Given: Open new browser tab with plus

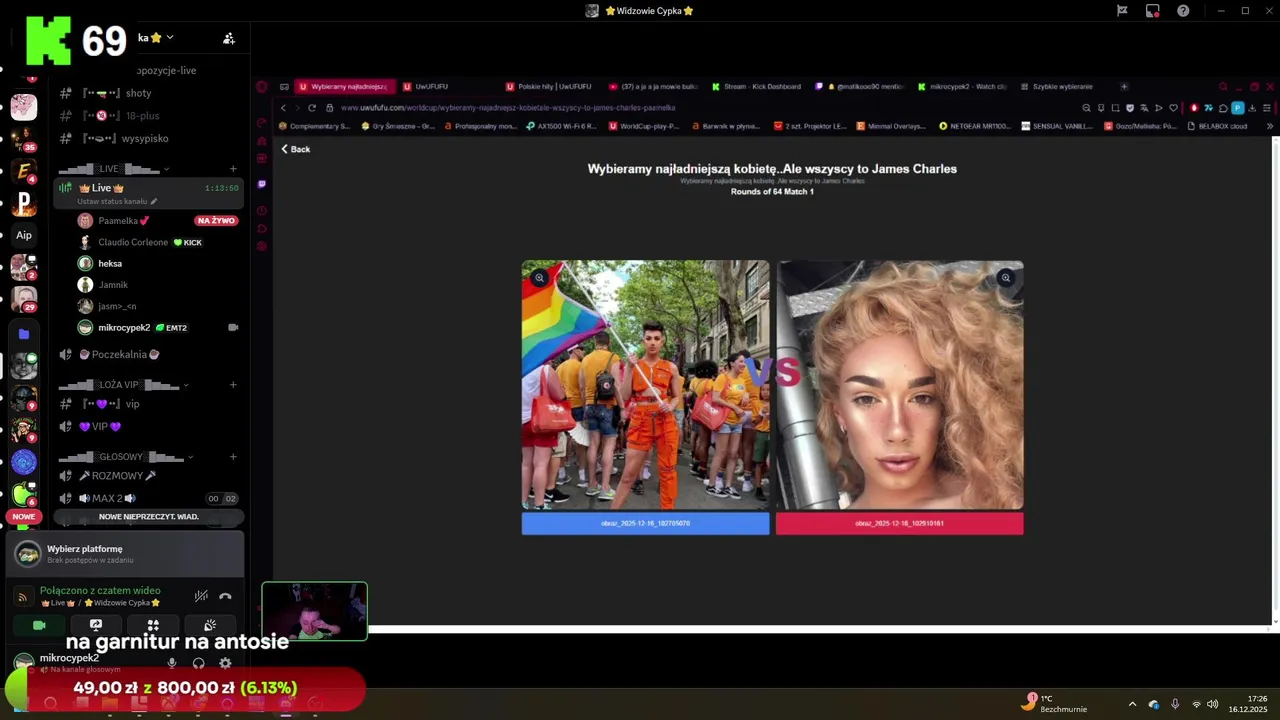Looking at the screenshot, I should pos(1124,87).
